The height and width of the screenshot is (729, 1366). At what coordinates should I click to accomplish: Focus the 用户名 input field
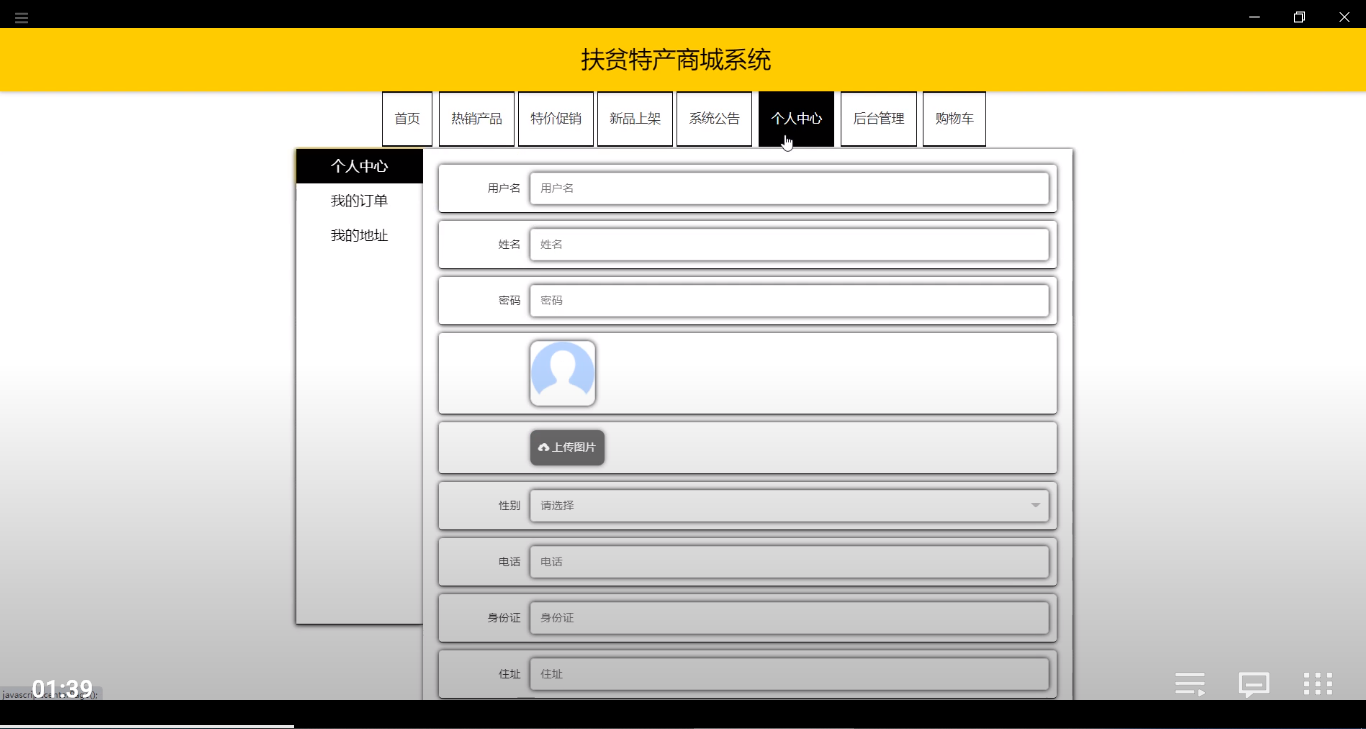pos(789,188)
